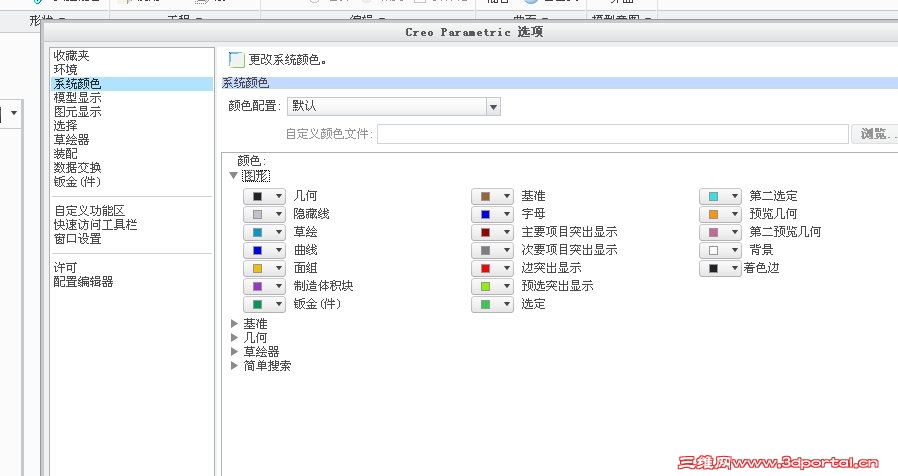Expand the 简单搜索 color group
This screenshot has width=898, height=476.
[234, 365]
